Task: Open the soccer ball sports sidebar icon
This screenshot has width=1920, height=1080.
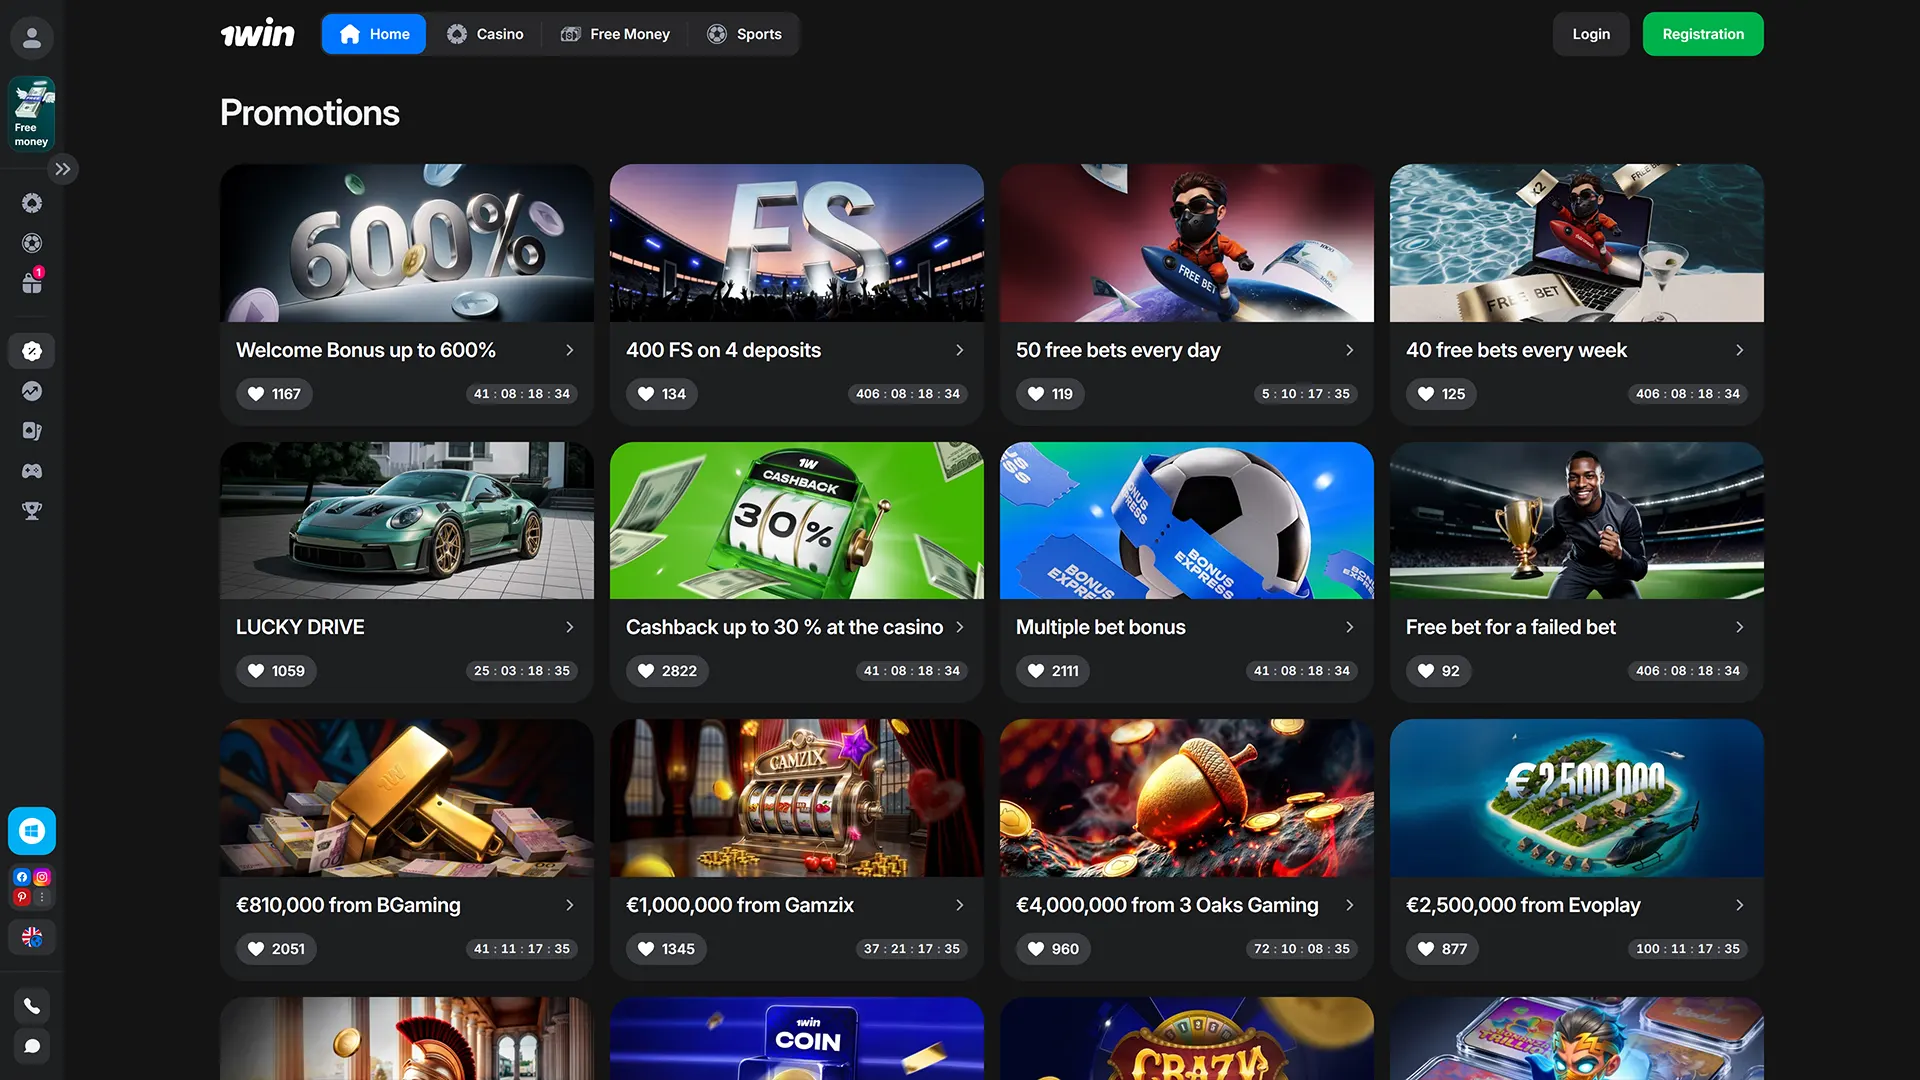Action: 32,243
